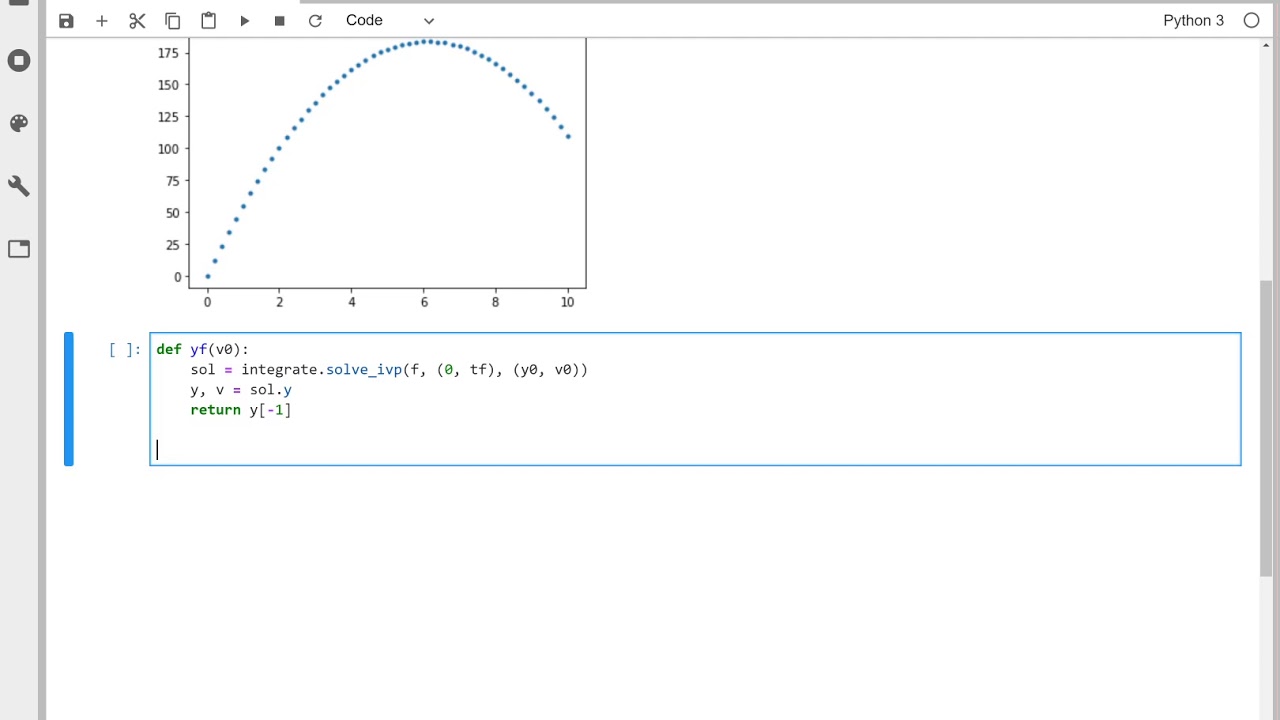Open the tabs sidebar panel icon
The height and width of the screenshot is (720, 1280).
tap(19, 249)
